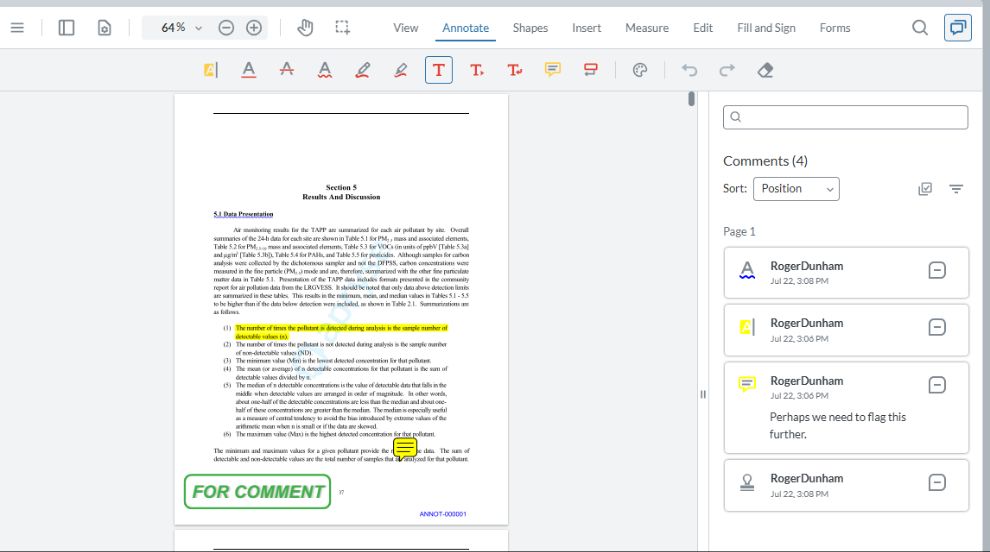Switch to the Annotate tab
Image resolution: width=990 pixels, height=552 pixels.
(x=465, y=28)
